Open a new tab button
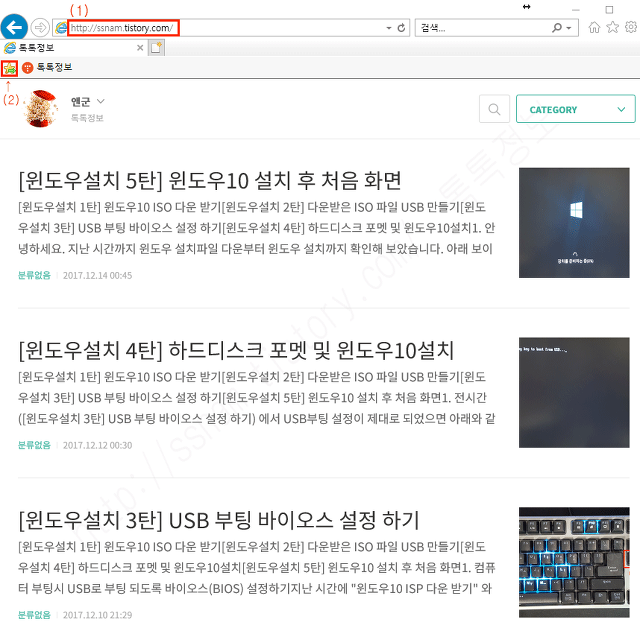This screenshot has width=640, height=631. click(x=156, y=48)
